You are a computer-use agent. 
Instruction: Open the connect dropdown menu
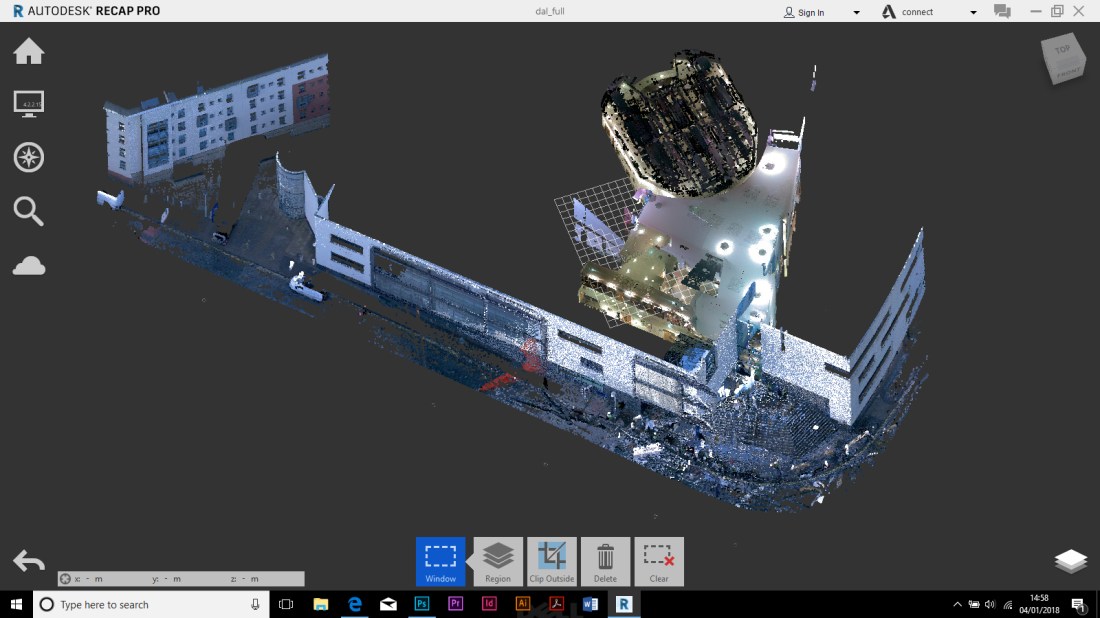[972, 11]
